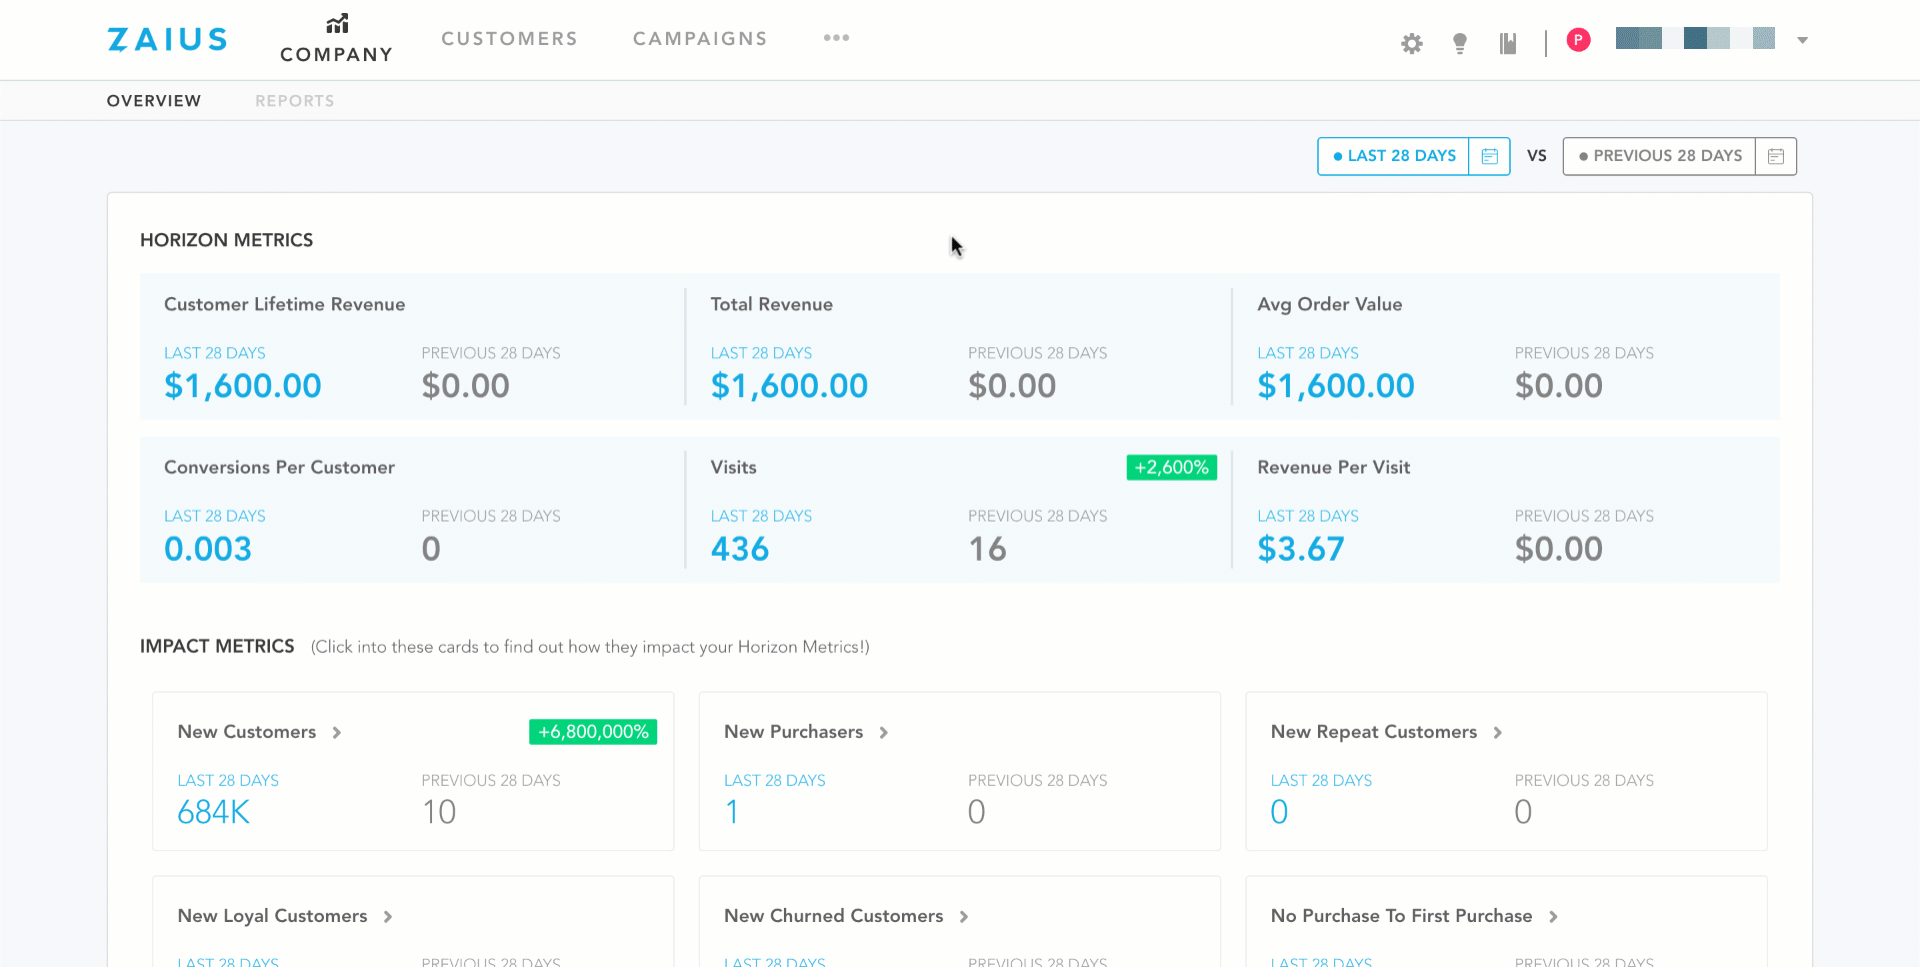Switch to the Overview subtab
This screenshot has width=1920, height=967.
click(x=154, y=101)
